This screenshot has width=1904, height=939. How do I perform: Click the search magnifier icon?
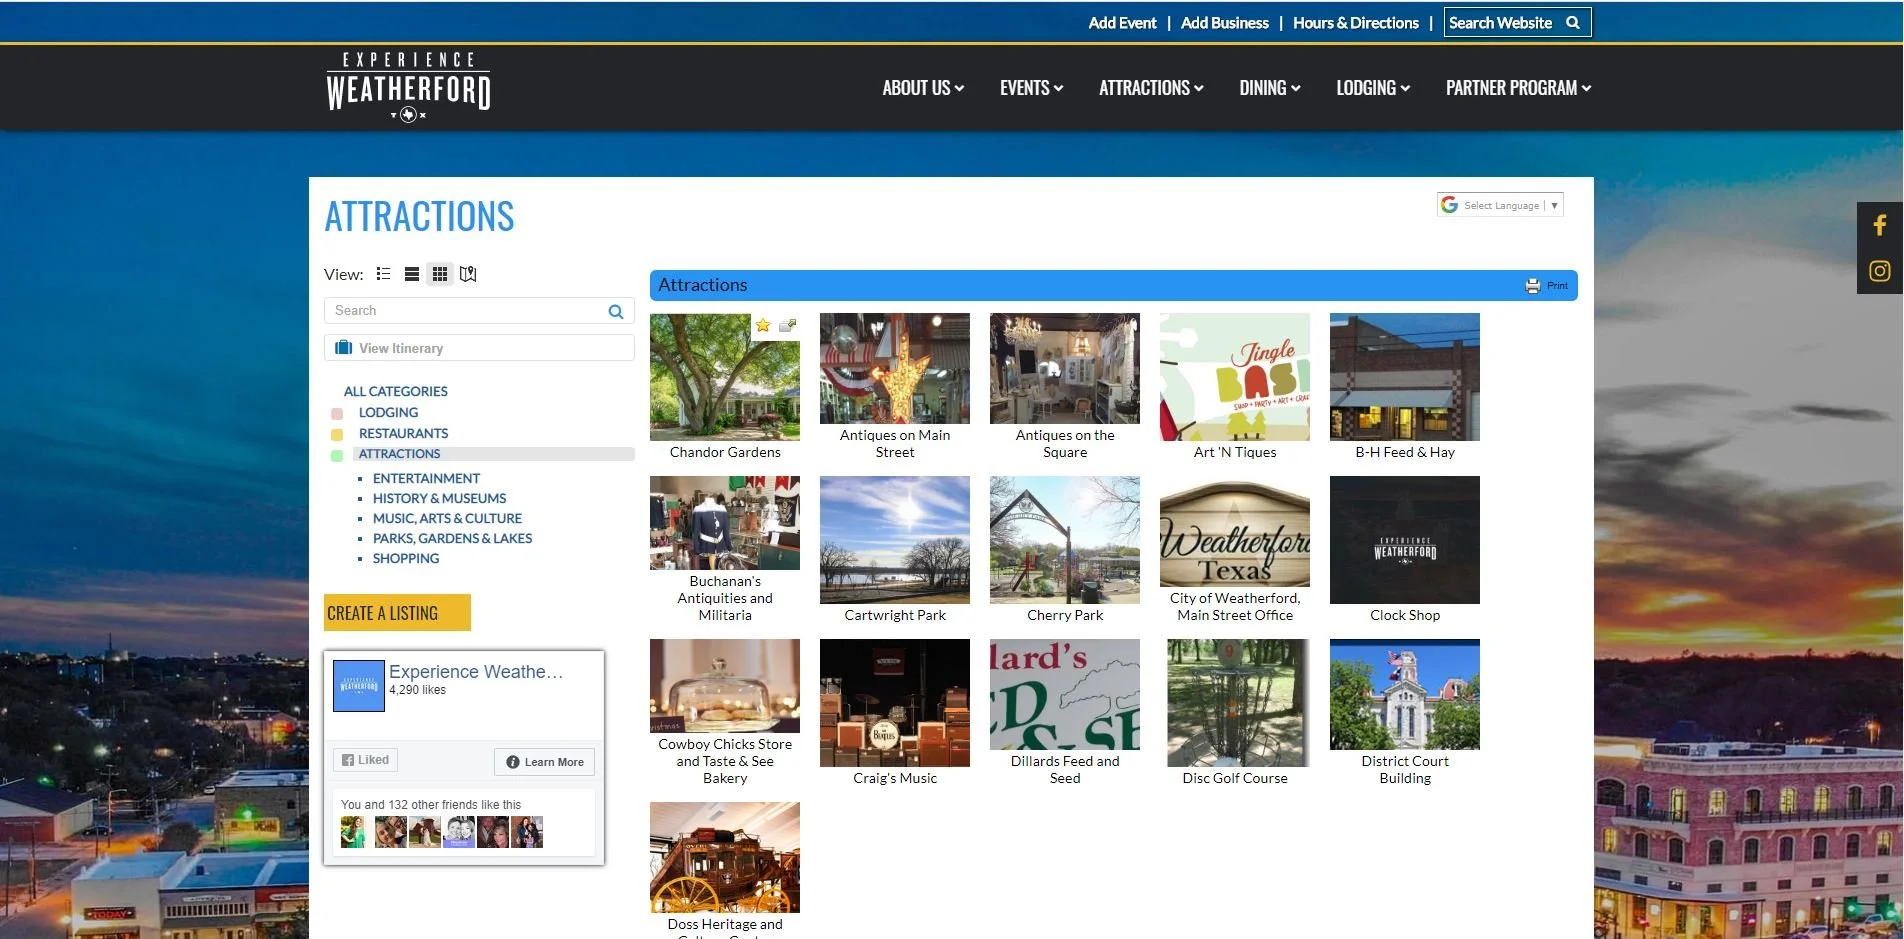tap(615, 310)
